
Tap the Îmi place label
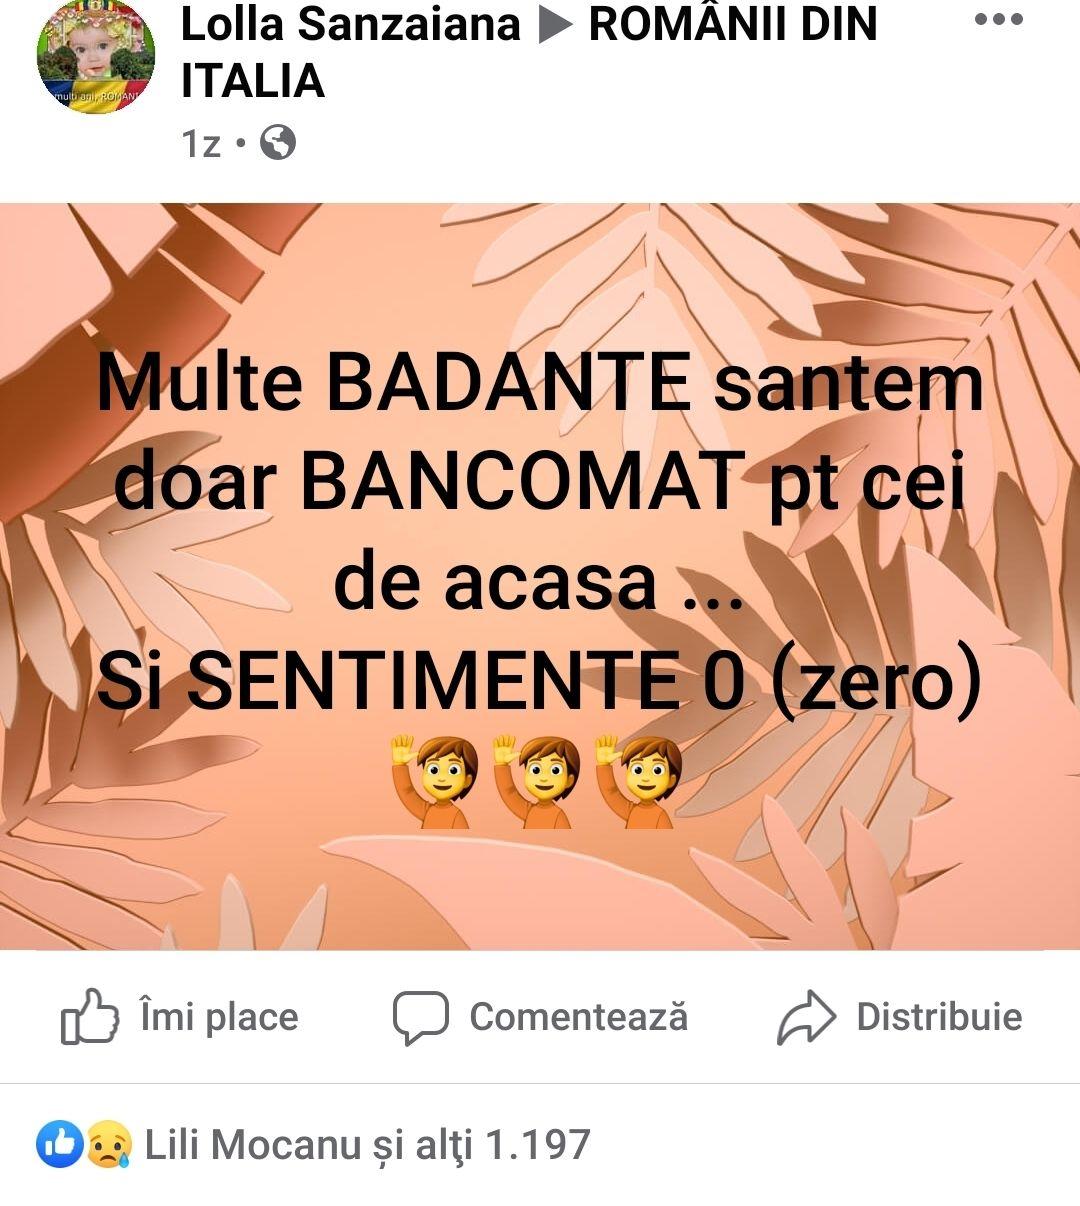pyautogui.click(x=219, y=1017)
